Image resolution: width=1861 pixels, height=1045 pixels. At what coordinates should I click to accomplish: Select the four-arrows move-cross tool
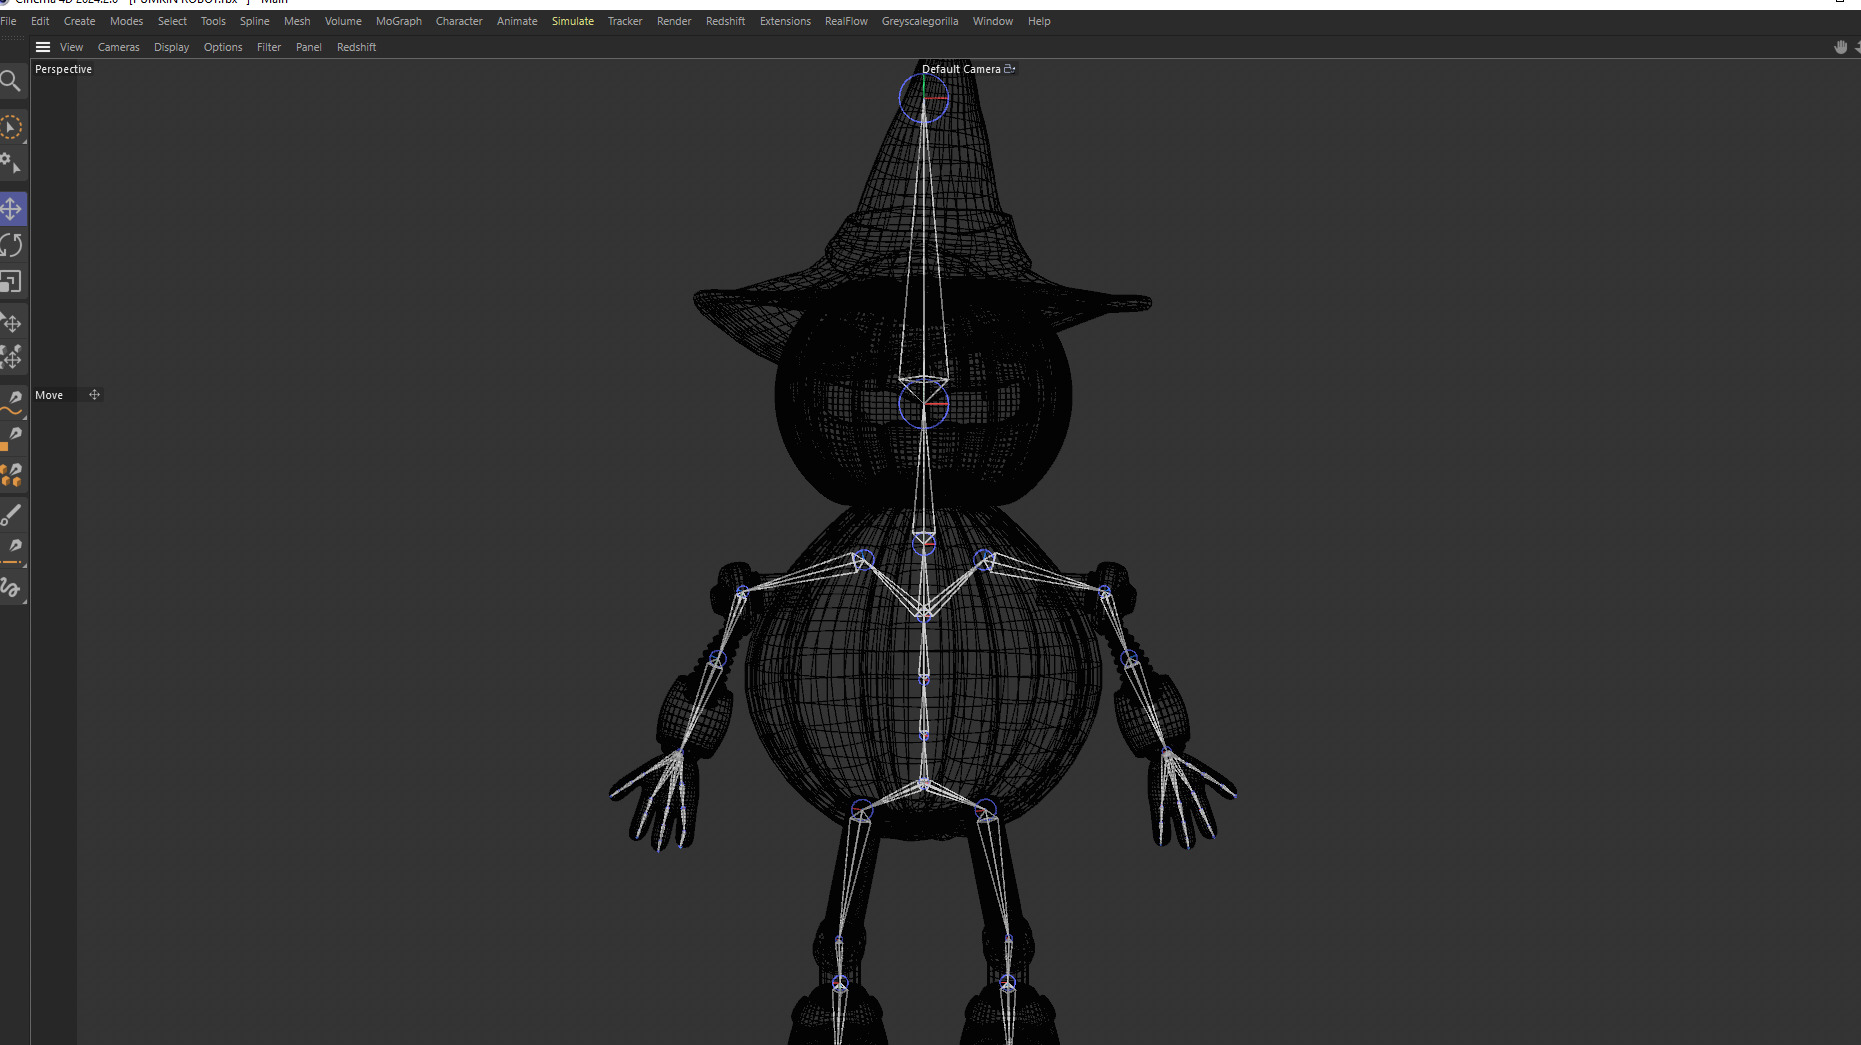coord(11,357)
